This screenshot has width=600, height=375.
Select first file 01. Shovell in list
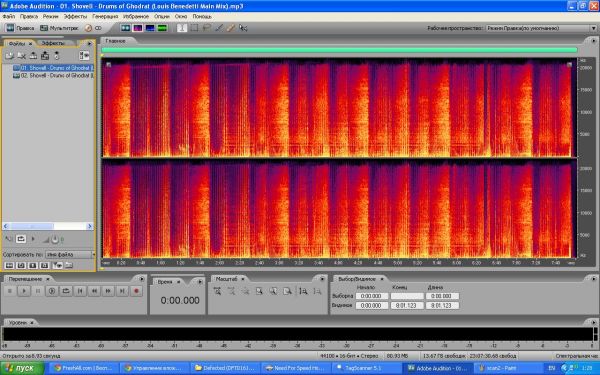tap(53, 68)
